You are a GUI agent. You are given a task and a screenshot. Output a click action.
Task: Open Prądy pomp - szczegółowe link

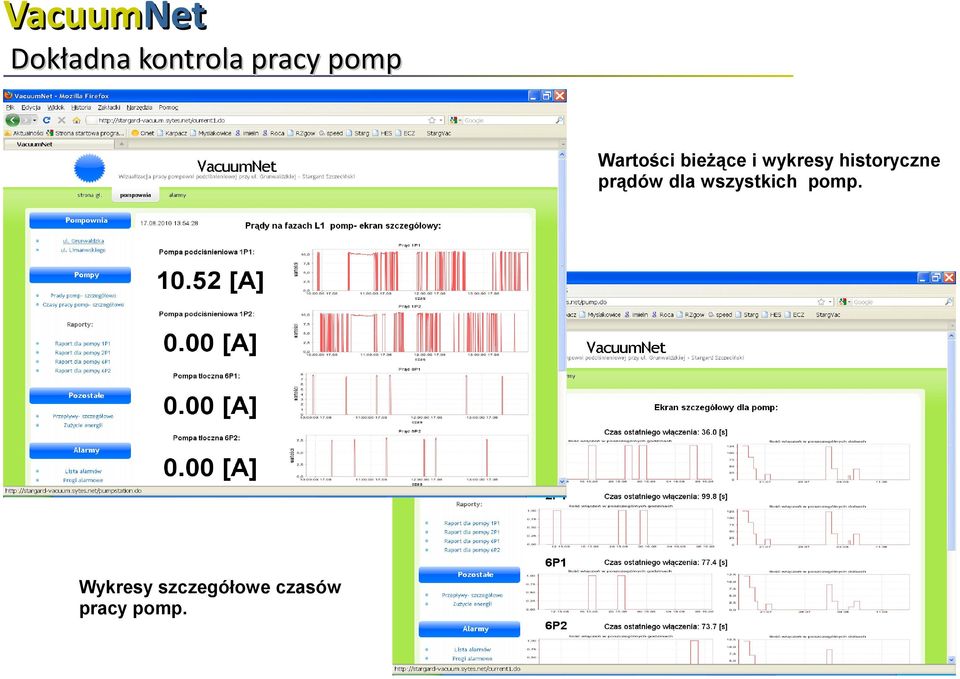click(83, 295)
